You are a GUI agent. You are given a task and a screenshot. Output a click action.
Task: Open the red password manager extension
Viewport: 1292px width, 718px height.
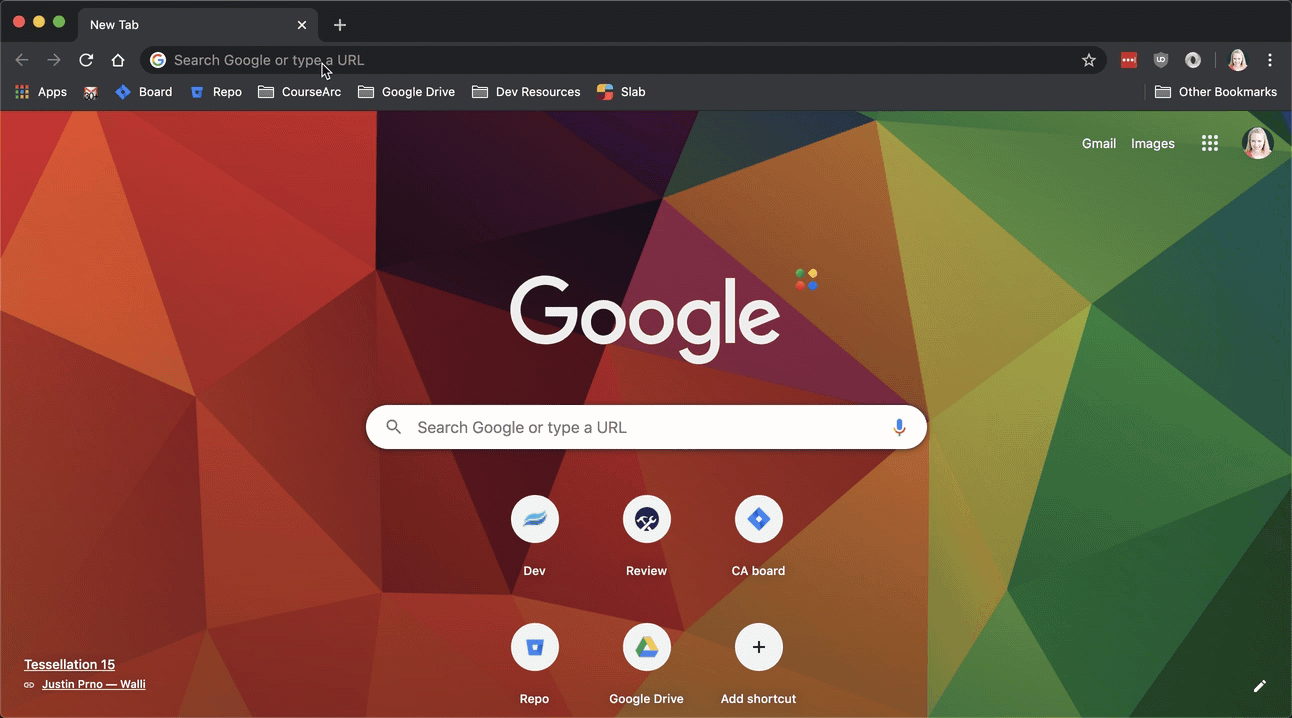[1129, 60]
